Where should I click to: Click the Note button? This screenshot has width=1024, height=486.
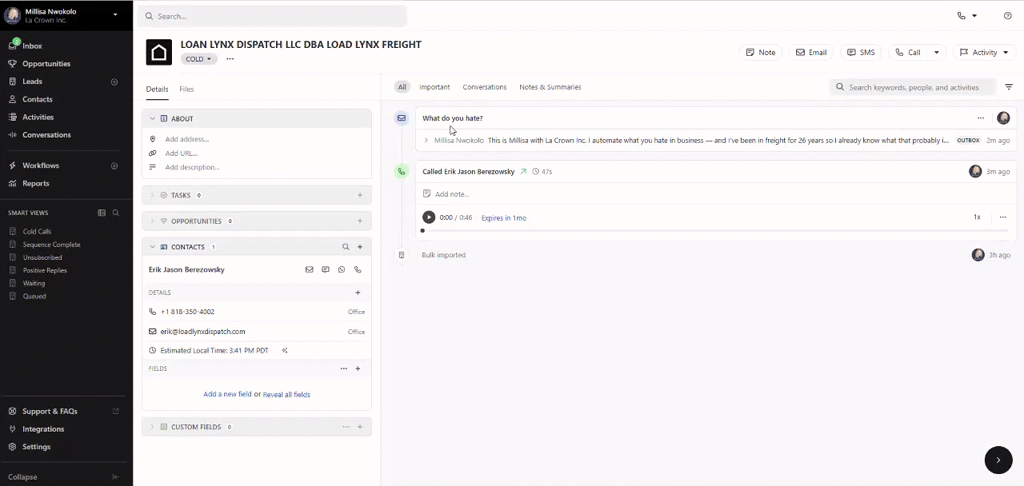pyautogui.click(x=761, y=52)
